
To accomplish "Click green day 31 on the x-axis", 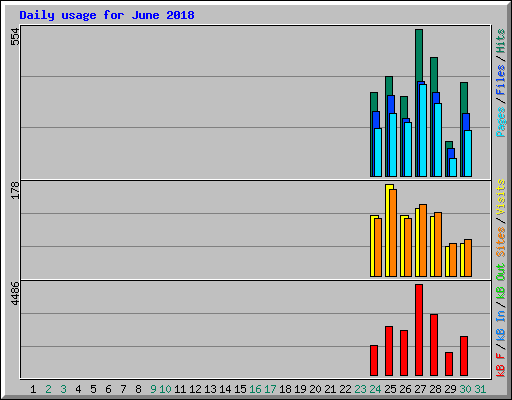I will click(480, 389).
